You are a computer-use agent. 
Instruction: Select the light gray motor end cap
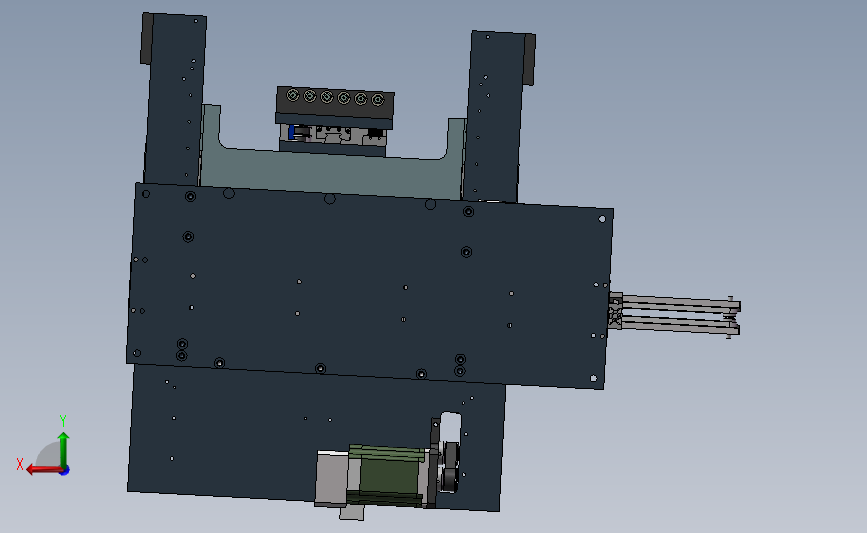pyautogui.click(x=332, y=478)
